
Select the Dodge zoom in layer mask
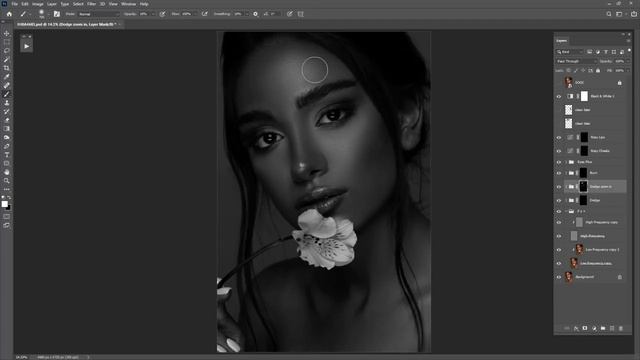[x=583, y=187]
